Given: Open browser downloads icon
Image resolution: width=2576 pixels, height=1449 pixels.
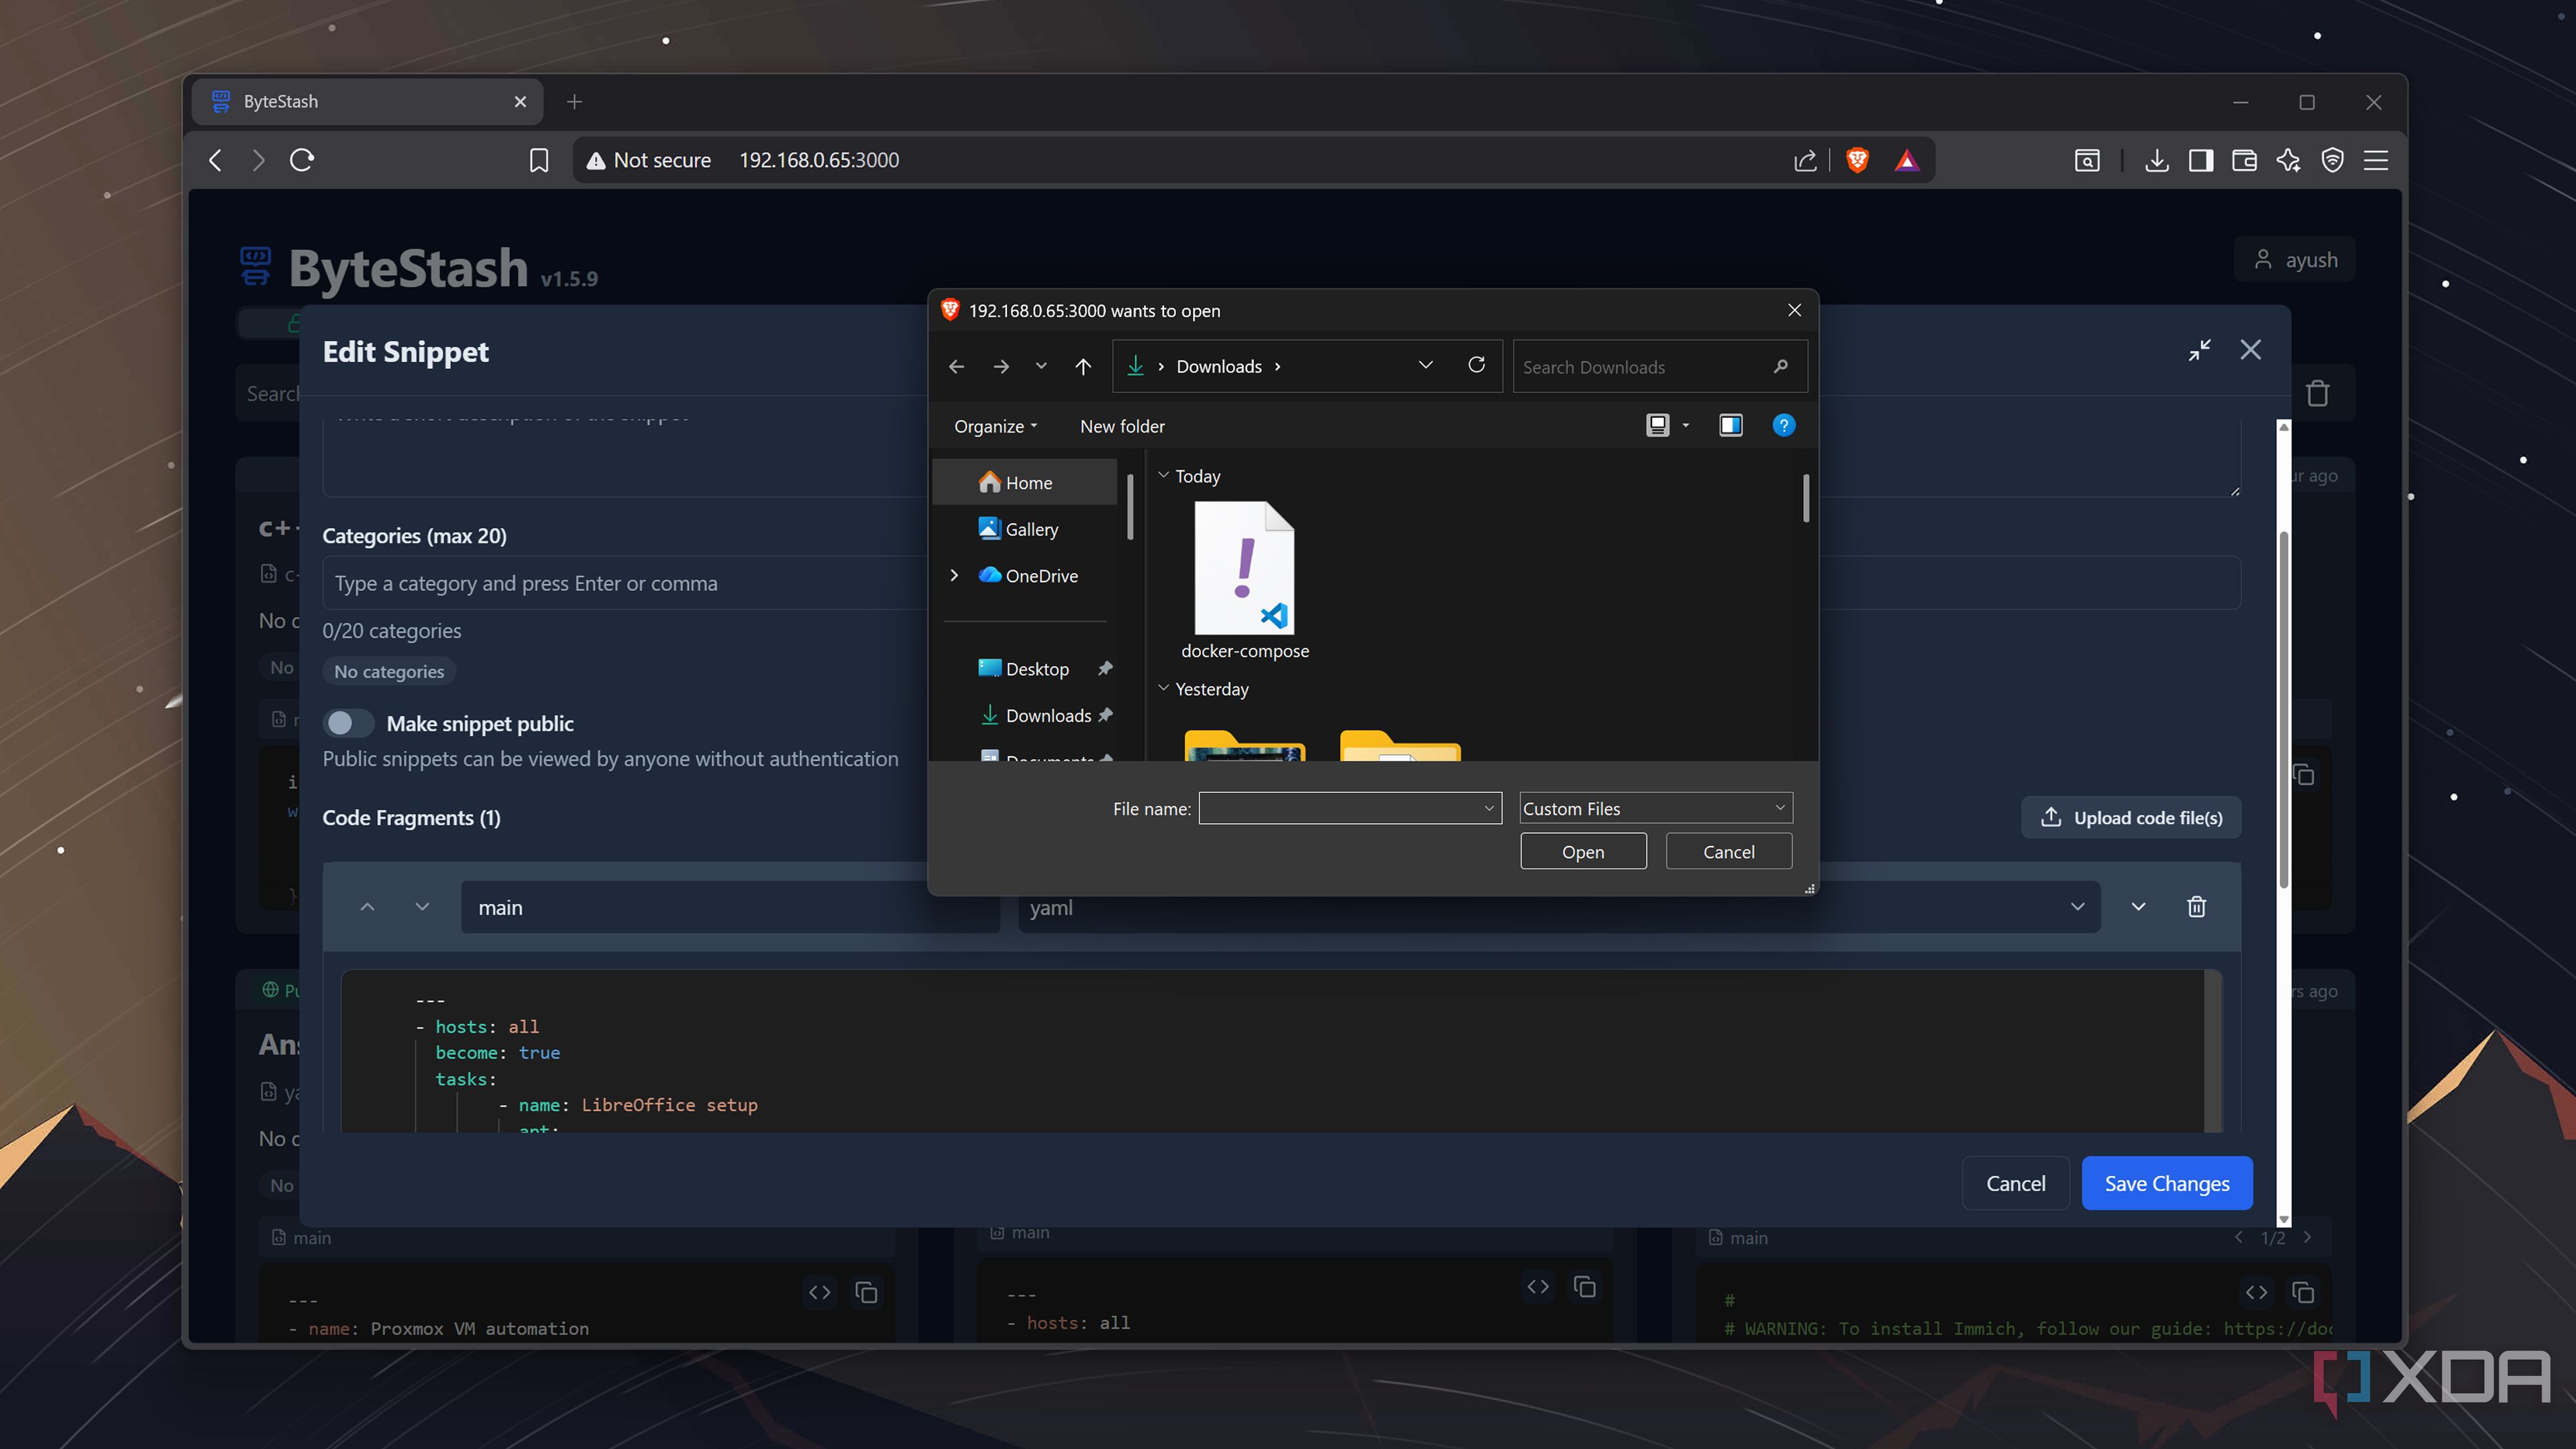Looking at the screenshot, I should click(2157, 160).
